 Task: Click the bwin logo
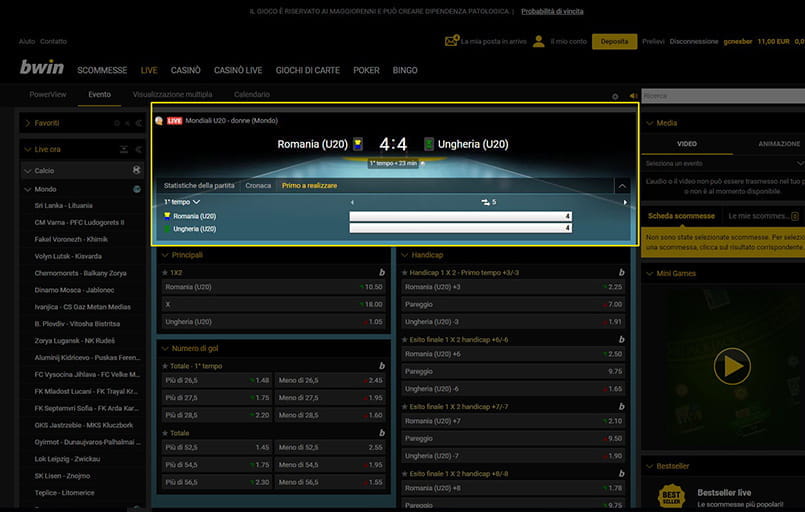(x=42, y=67)
